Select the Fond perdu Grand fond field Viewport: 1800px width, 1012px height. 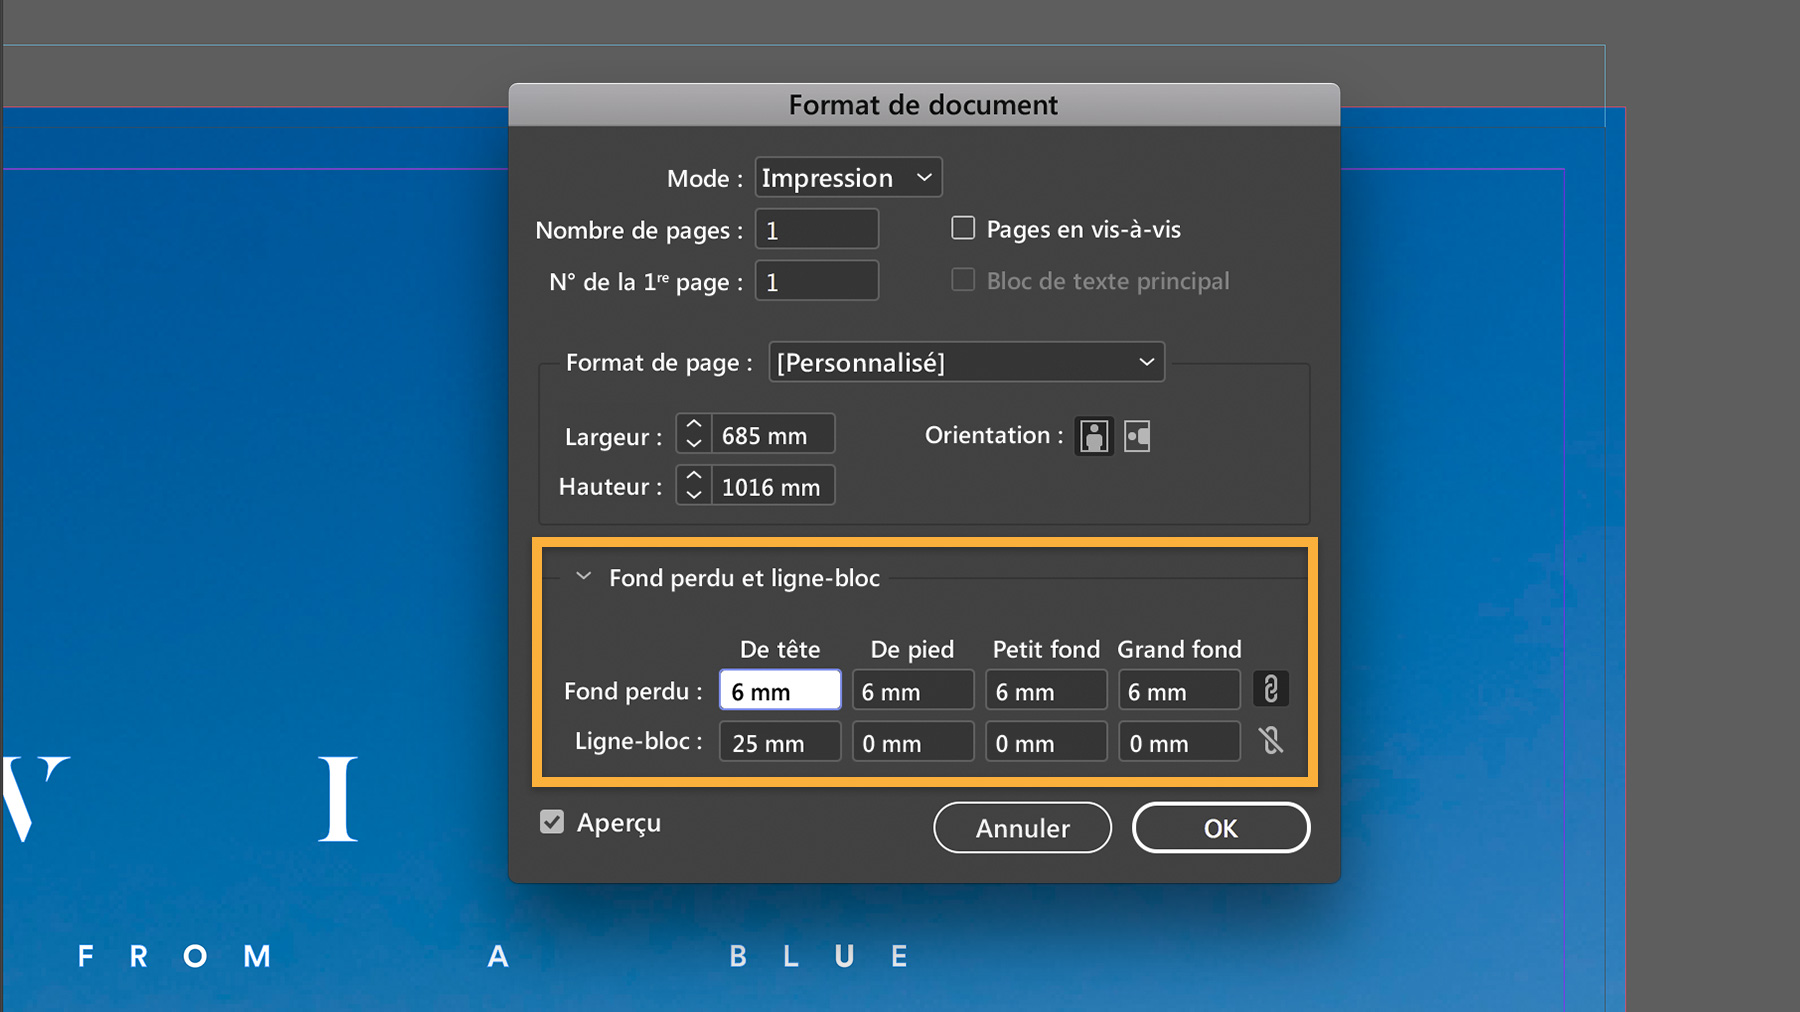pos(1178,689)
